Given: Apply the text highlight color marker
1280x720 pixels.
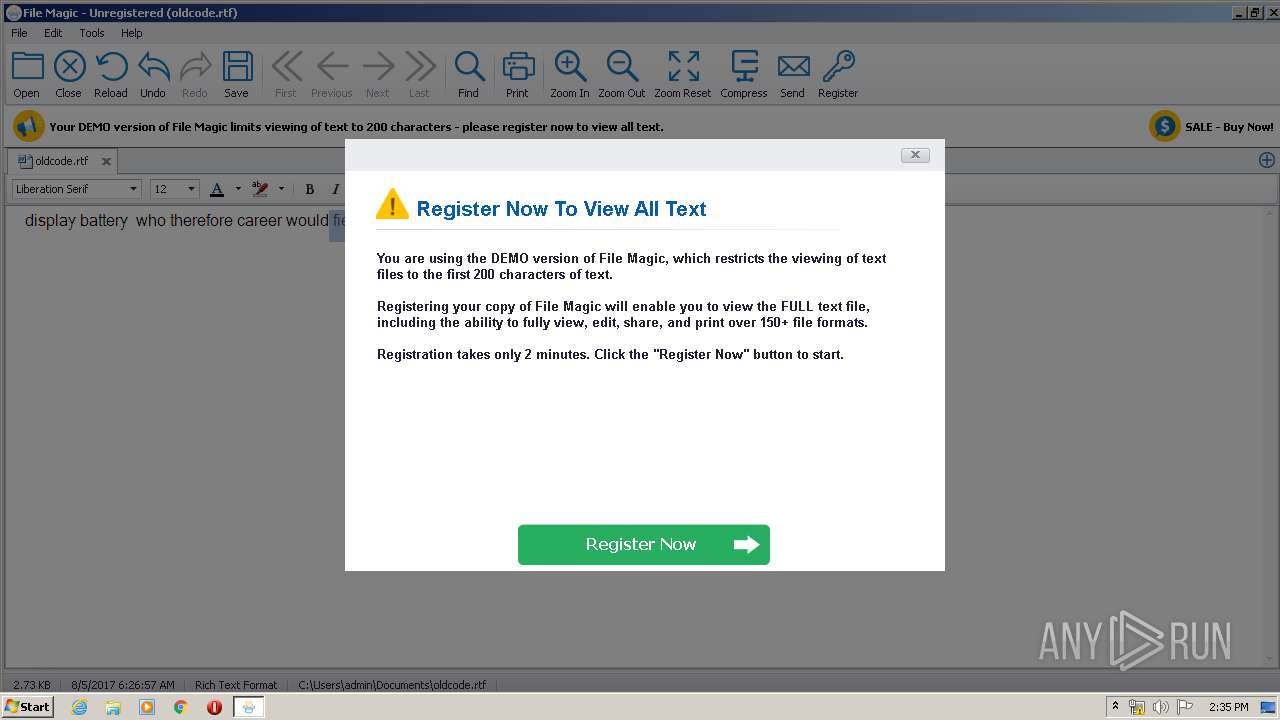Looking at the screenshot, I should [x=260, y=189].
